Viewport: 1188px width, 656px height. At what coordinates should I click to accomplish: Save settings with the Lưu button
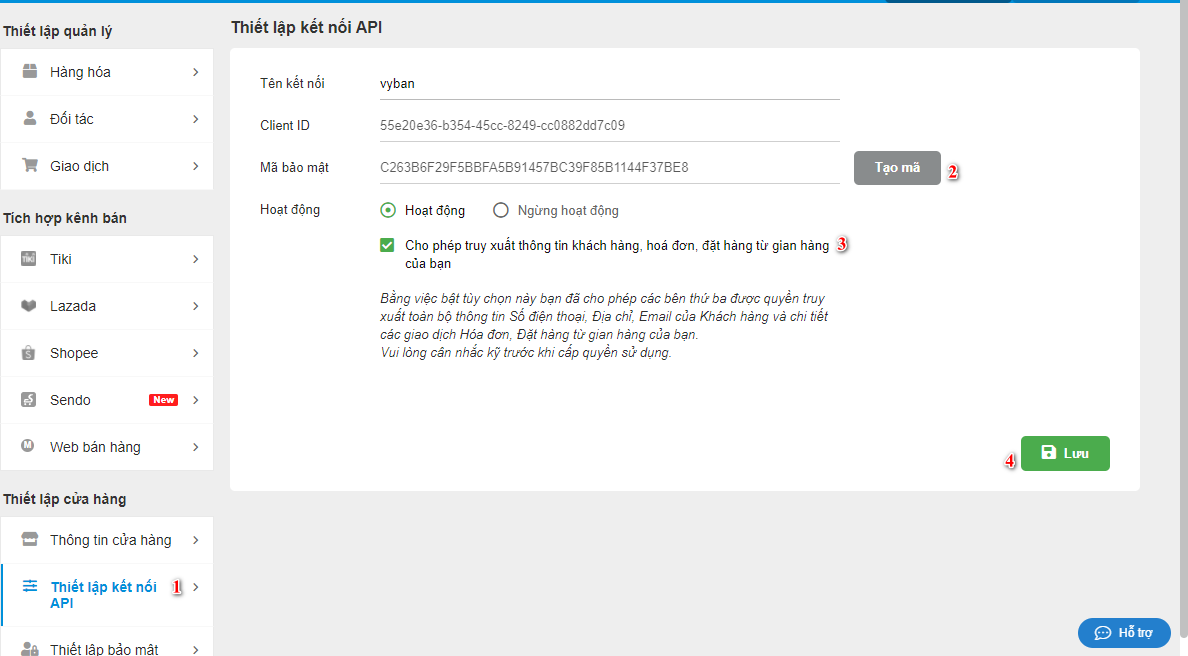click(x=1065, y=453)
